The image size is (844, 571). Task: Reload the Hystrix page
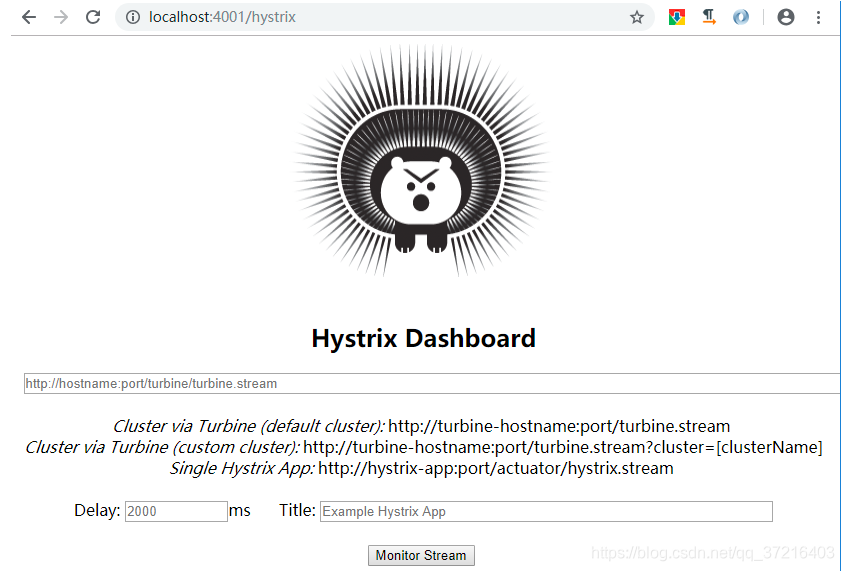coord(93,17)
